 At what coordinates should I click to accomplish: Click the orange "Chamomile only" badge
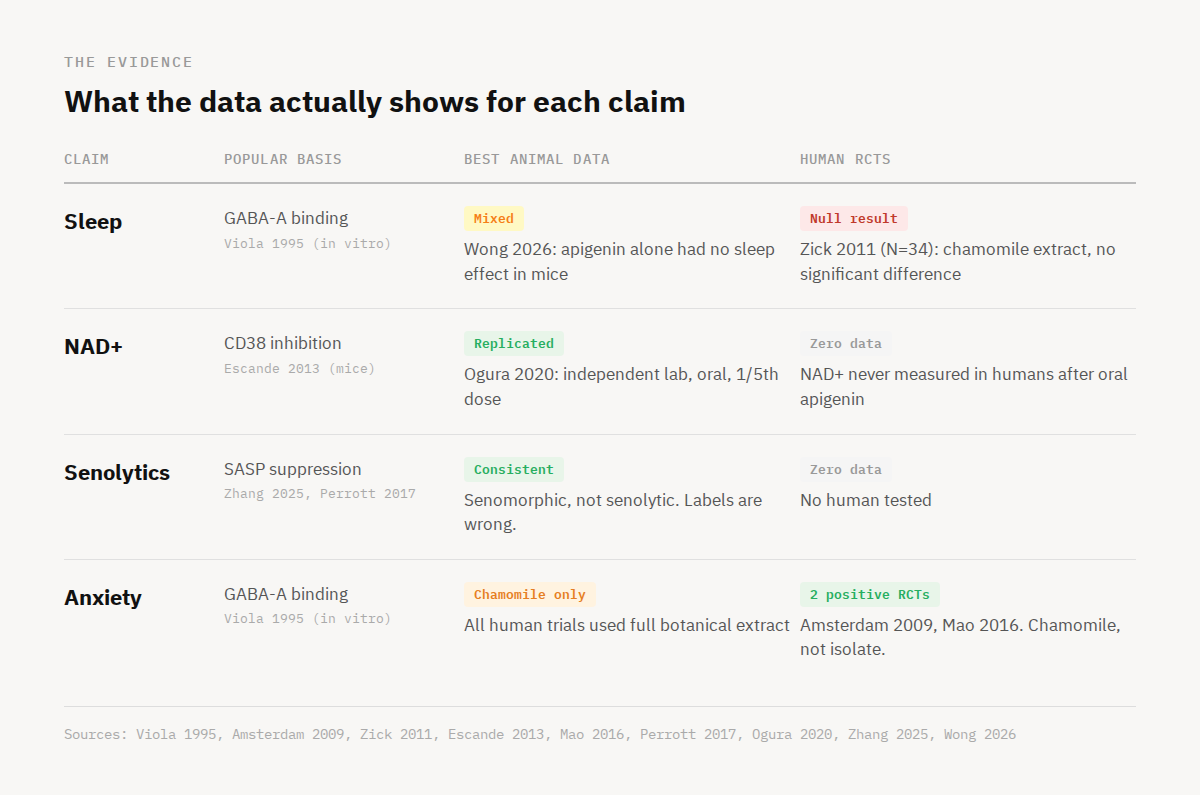[529, 595]
